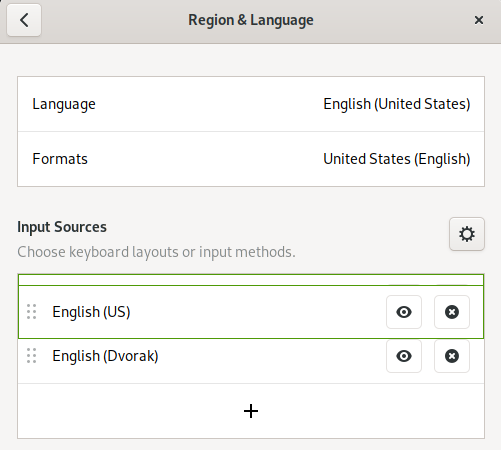Change the English (United States) language value
Screen dimensions: 501x450
tap(397, 104)
